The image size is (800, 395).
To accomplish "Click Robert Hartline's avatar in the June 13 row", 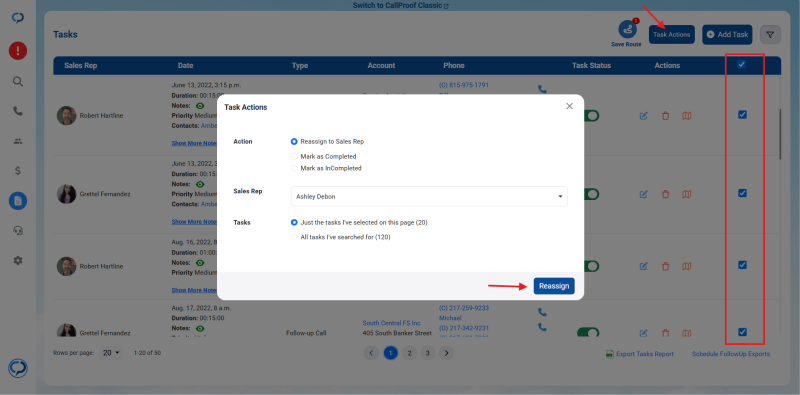I will [x=66, y=115].
